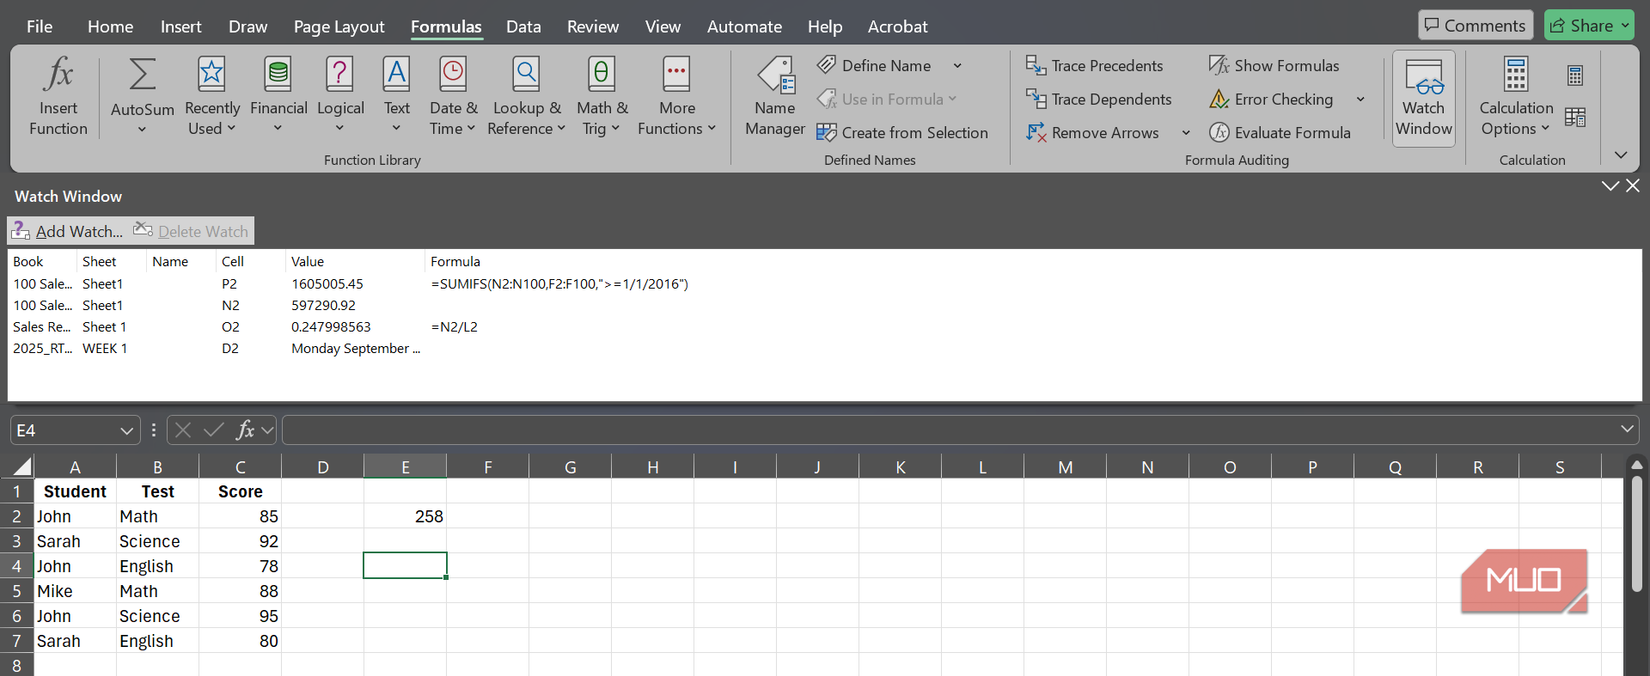Switch to the Page Layout tab

tap(339, 27)
